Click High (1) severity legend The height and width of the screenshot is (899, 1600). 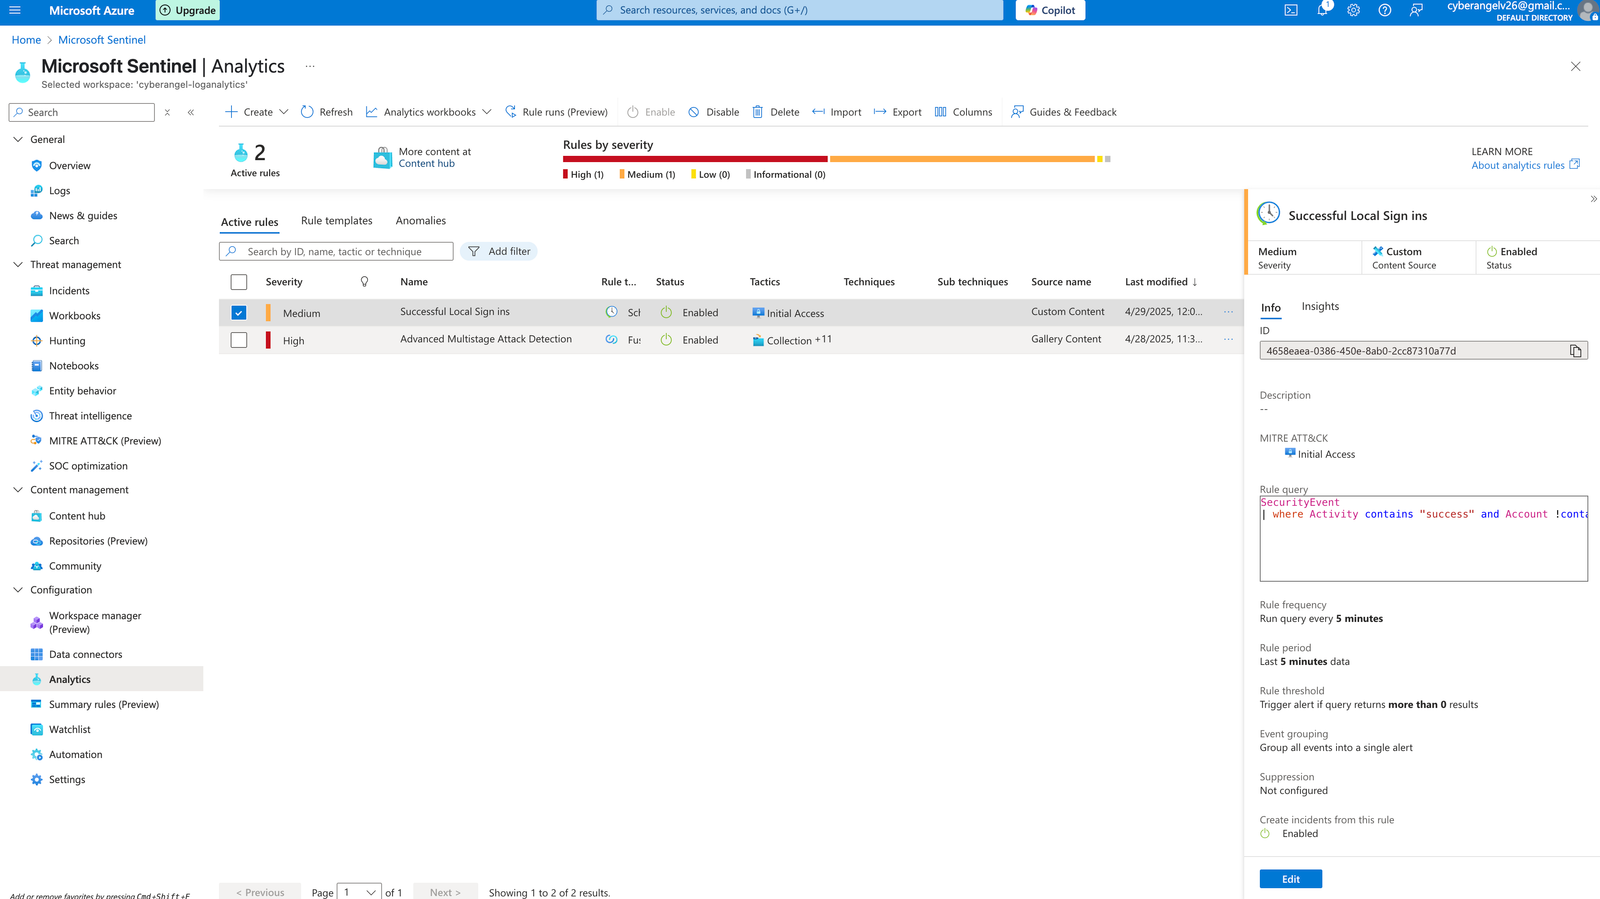(x=584, y=175)
